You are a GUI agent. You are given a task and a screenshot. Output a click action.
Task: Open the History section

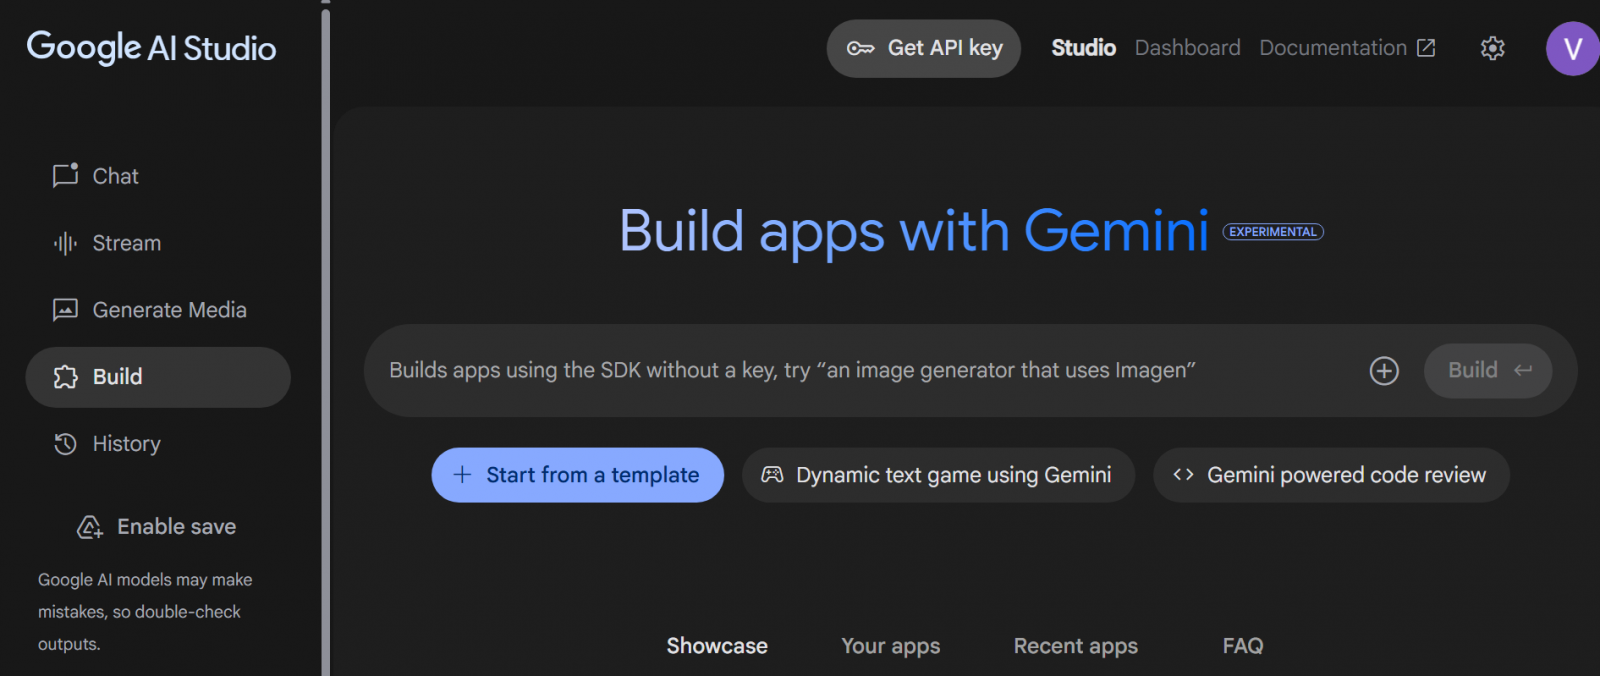[125, 444]
